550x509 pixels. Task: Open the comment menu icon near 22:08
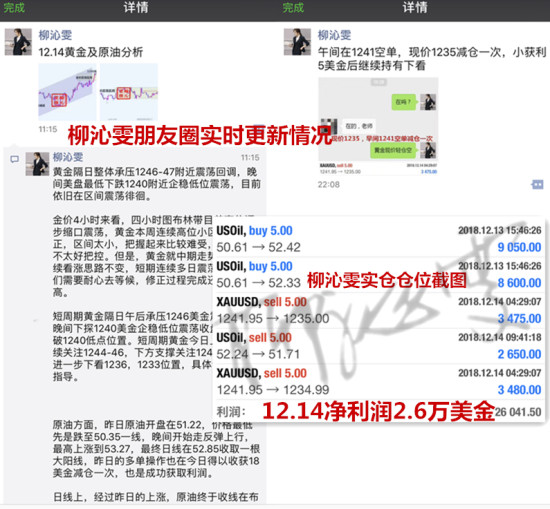537,184
